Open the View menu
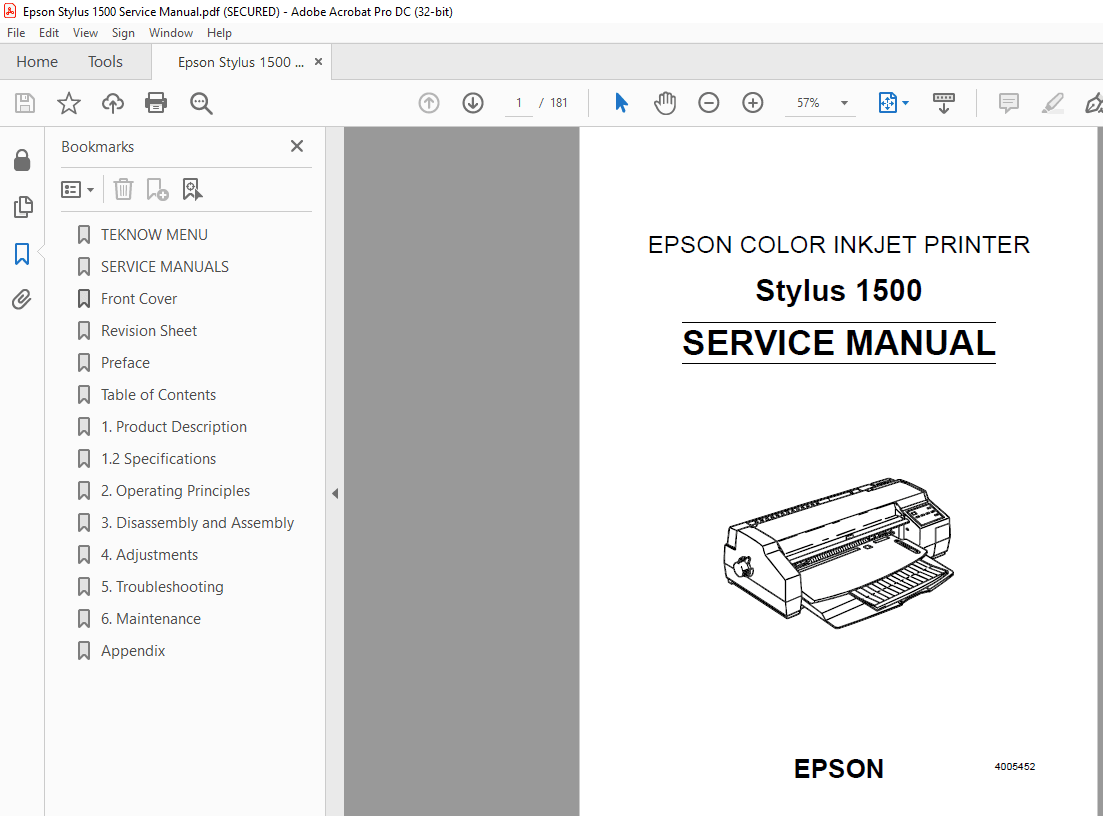 pyautogui.click(x=85, y=32)
